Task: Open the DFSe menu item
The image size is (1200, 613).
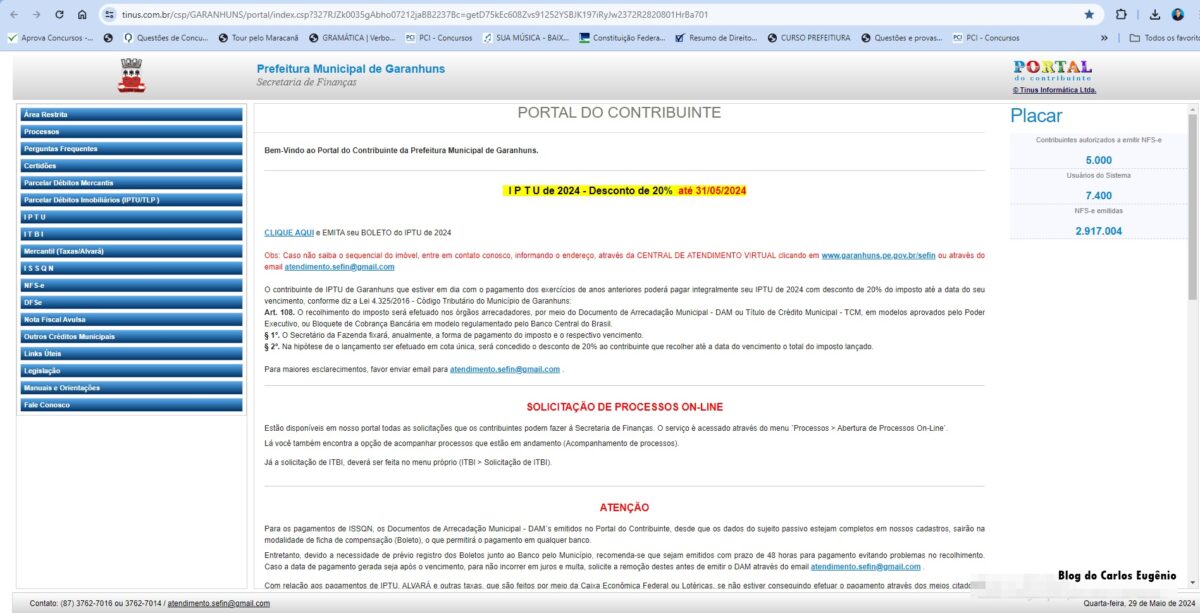Action: pos(132,302)
